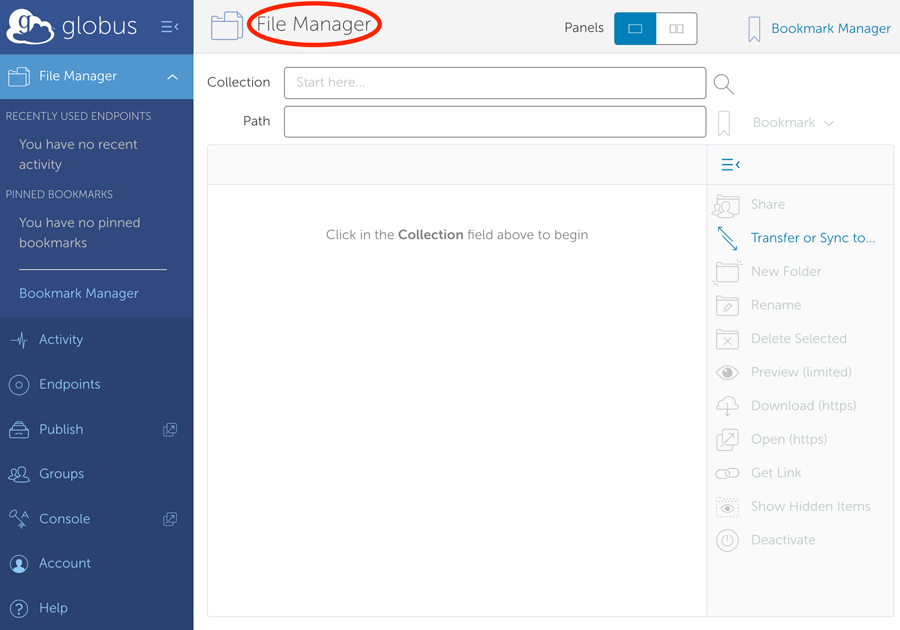Viewport: 900px width, 630px height.
Task: Click Transfer or Sync to...
Action: [x=813, y=238]
